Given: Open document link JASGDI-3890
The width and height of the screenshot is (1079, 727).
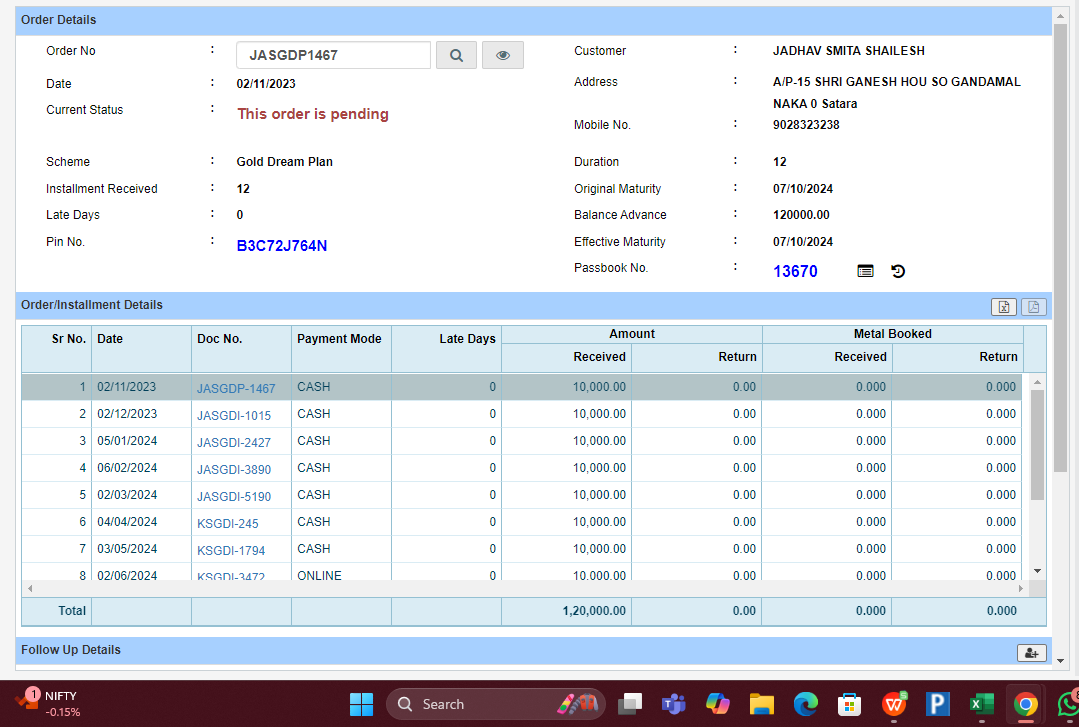Looking at the screenshot, I should (234, 469).
